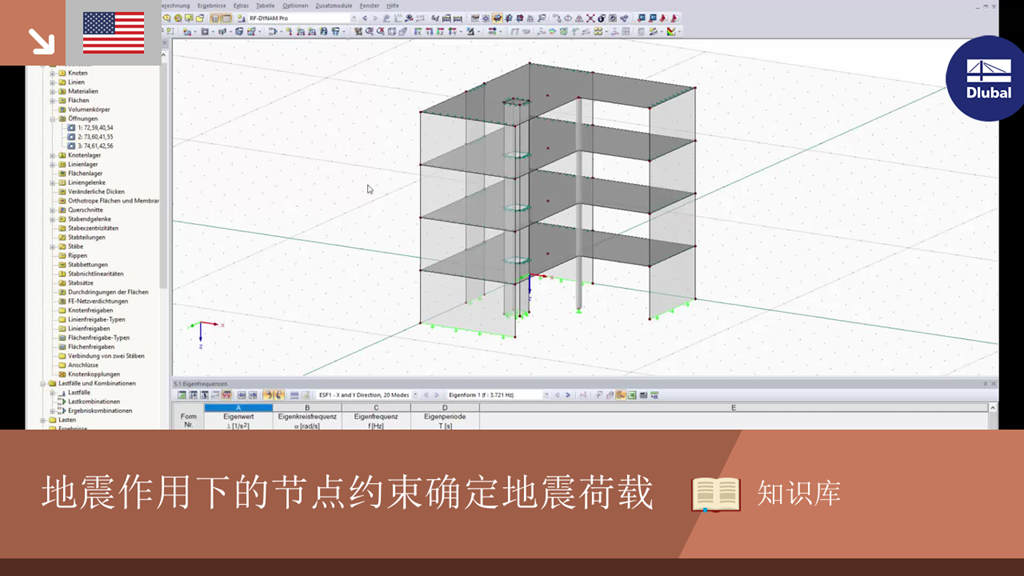
Task: Open the Ergebnisse menu
Action: [212, 6]
